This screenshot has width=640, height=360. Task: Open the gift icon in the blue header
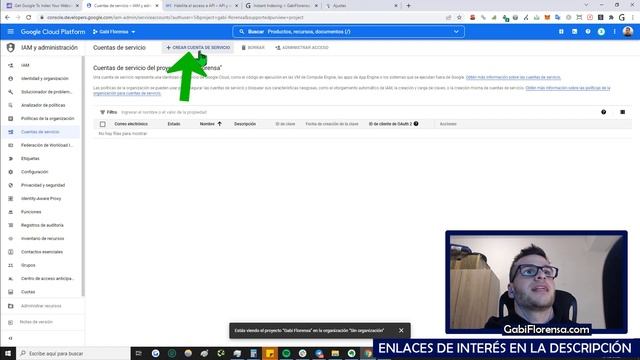561,31
